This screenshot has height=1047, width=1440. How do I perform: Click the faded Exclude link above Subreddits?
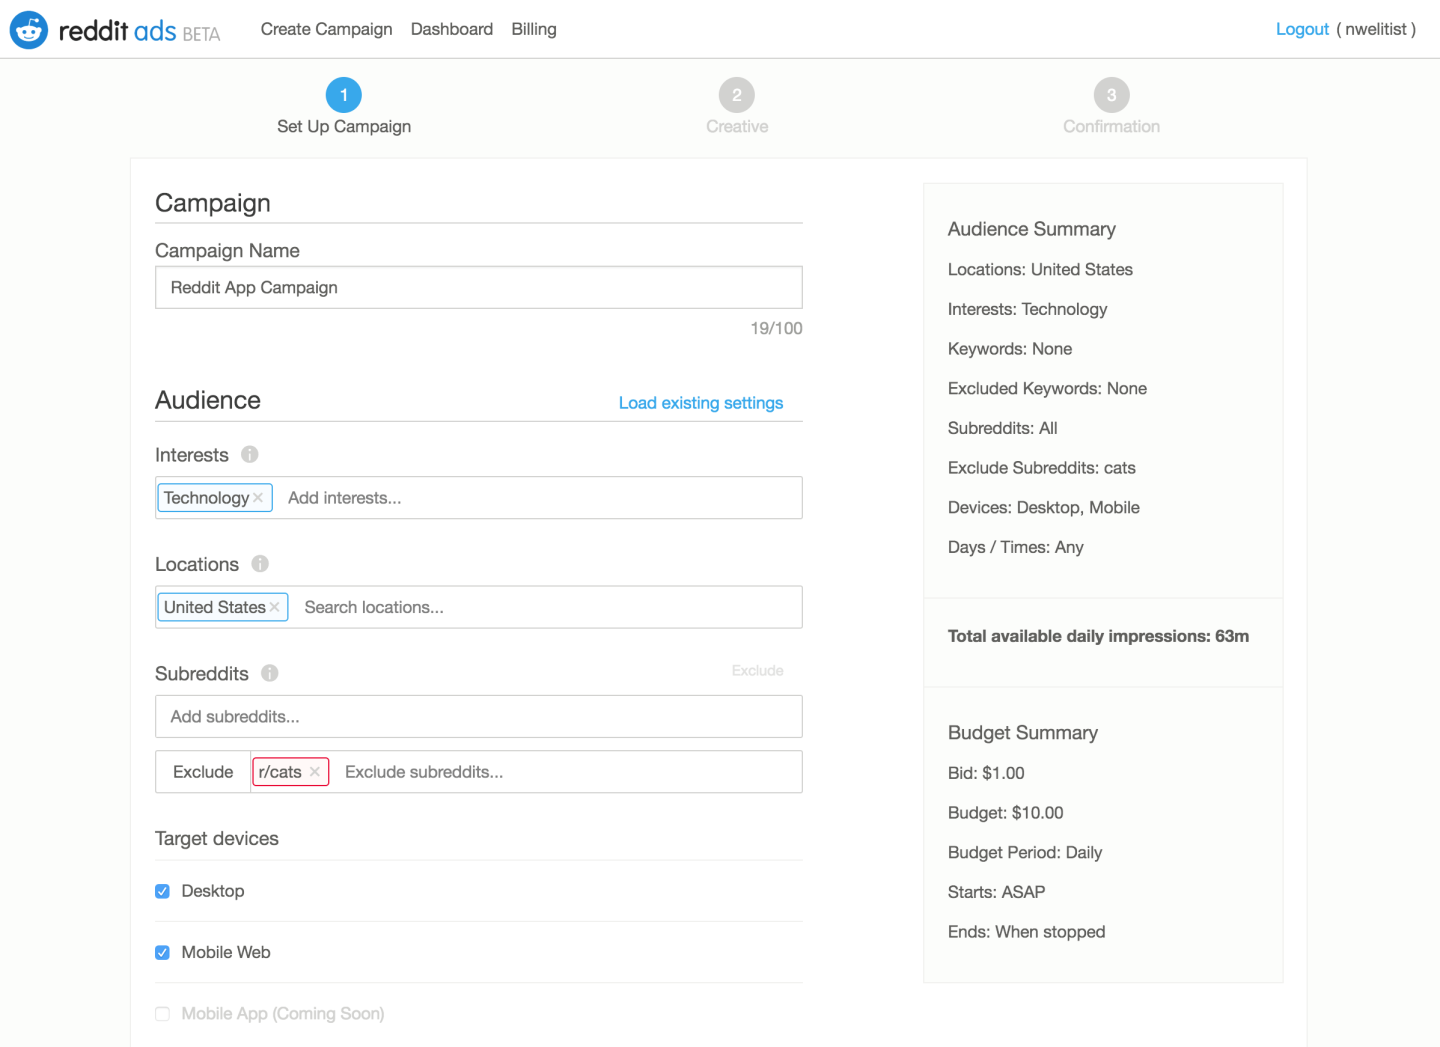tap(757, 670)
